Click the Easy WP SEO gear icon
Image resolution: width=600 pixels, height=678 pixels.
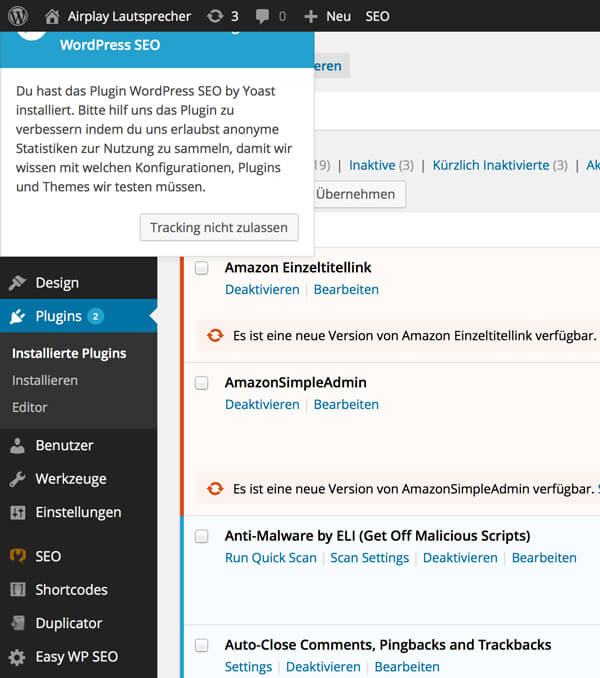pos(17,657)
